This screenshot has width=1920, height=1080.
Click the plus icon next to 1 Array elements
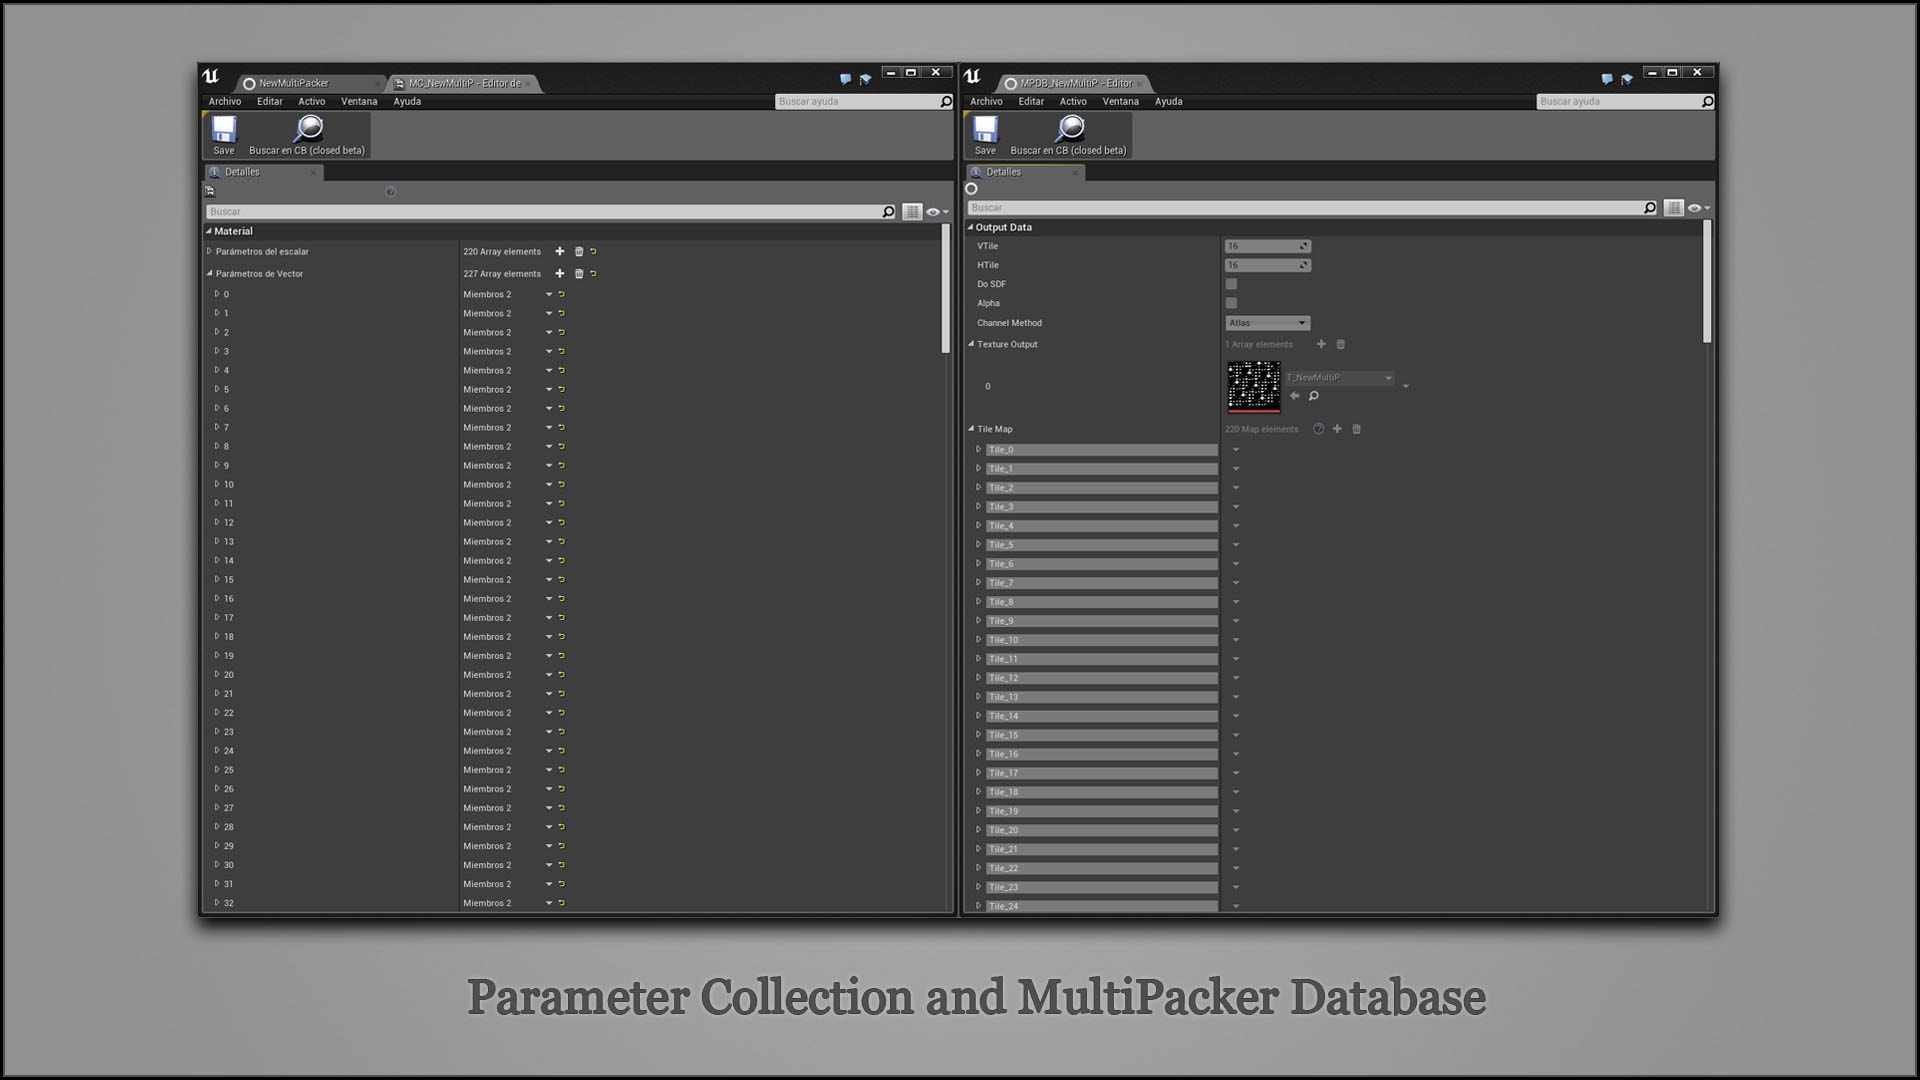[x=1321, y=344]
